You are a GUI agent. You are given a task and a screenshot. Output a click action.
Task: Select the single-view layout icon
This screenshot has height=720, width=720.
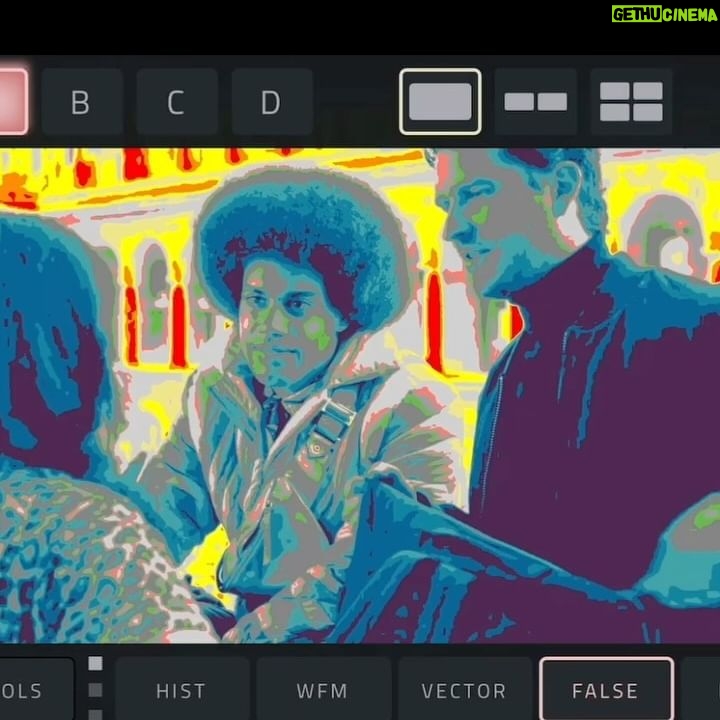[x=440, y=102]
